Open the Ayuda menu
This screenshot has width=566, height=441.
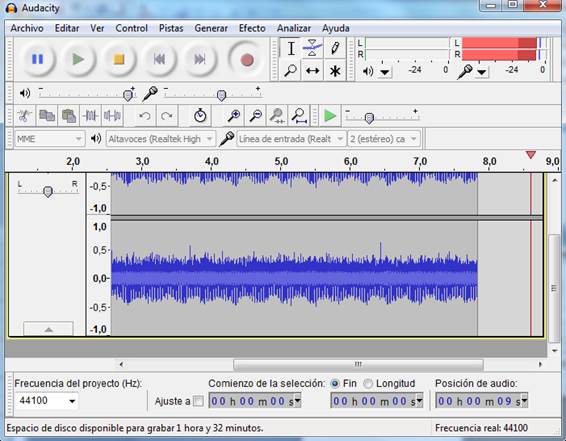[336, 28]
